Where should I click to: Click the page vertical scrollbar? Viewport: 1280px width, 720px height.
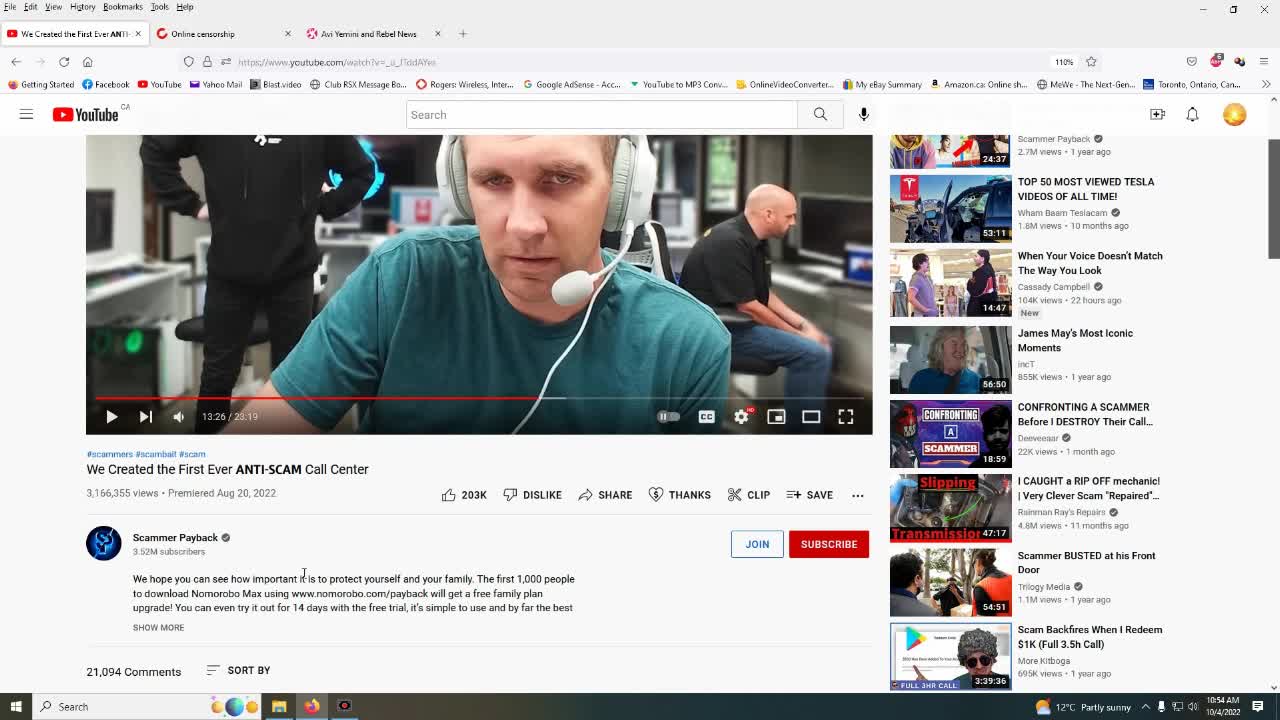[x=1274, y=198]
